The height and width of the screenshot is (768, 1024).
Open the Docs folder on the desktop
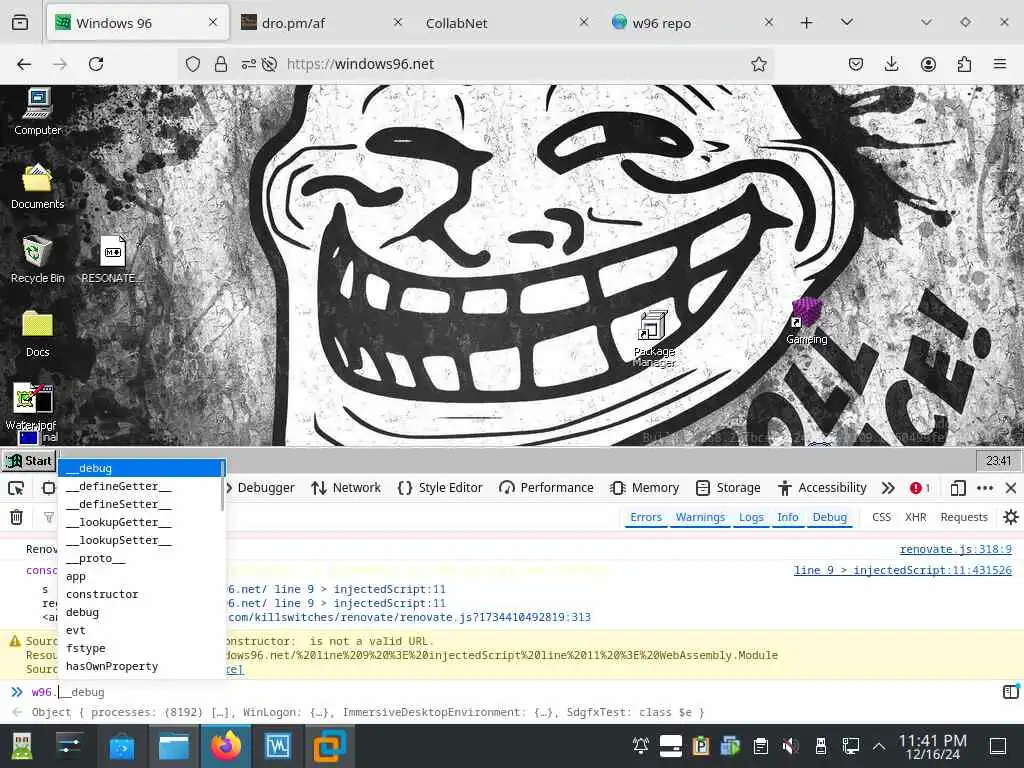[37, 334]
